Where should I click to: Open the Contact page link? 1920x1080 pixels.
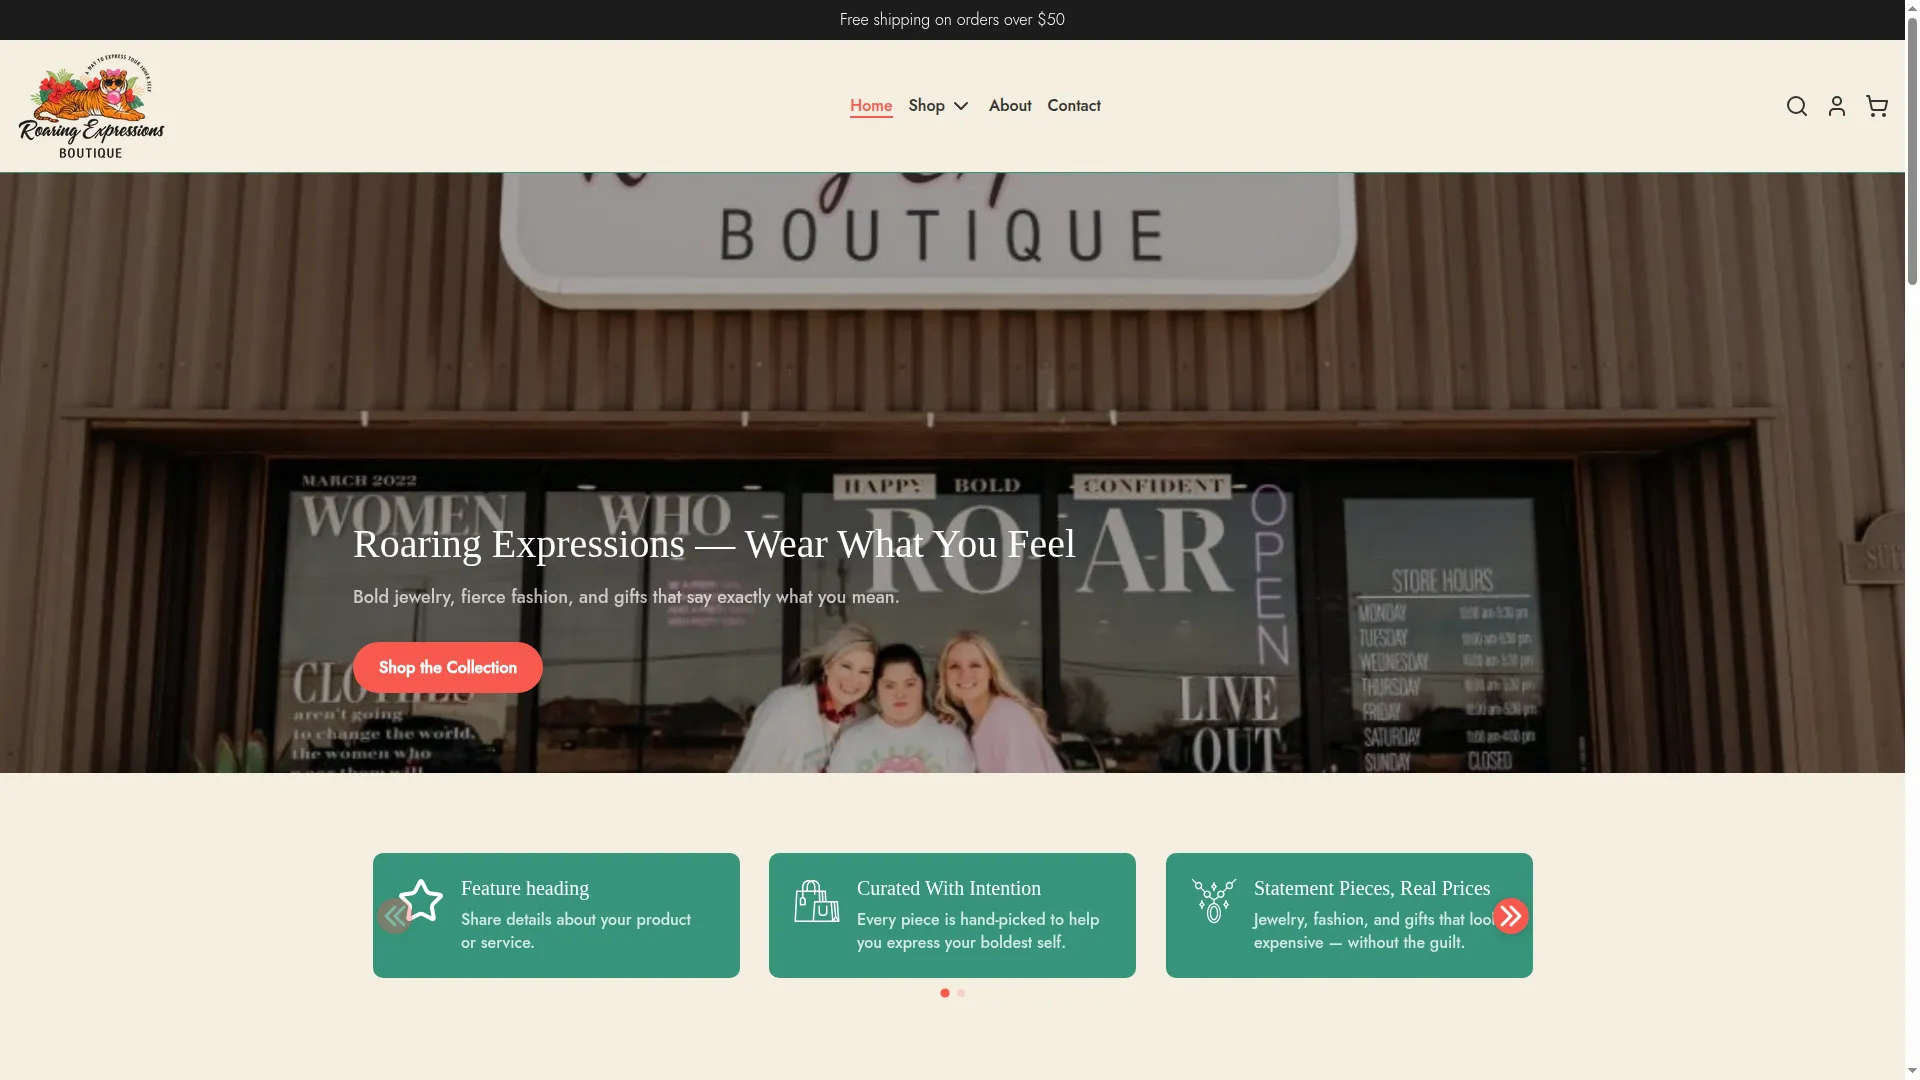pos(1074,106)
